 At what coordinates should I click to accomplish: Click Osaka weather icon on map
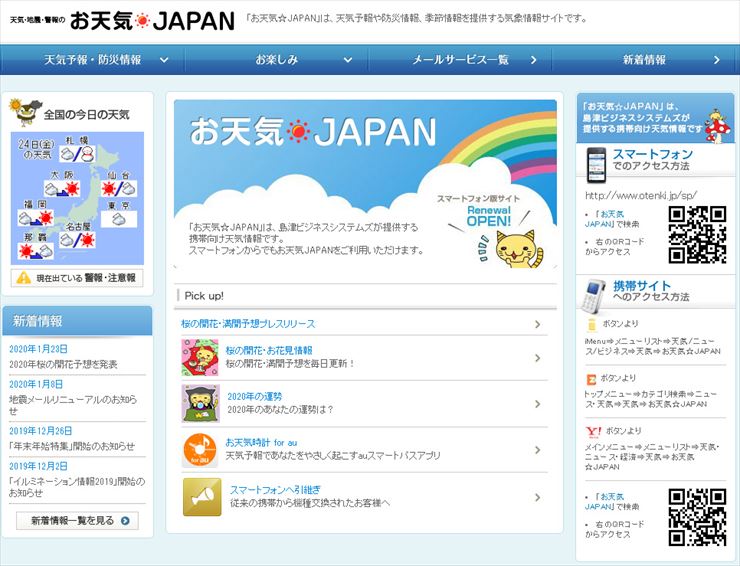pyautogui.click(x=62, y=188)
